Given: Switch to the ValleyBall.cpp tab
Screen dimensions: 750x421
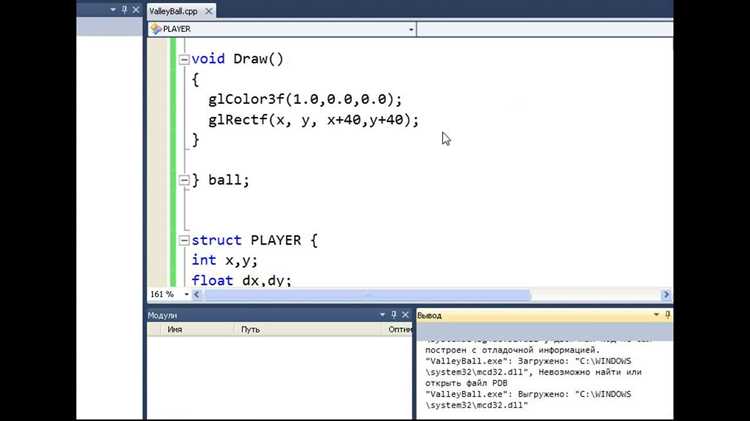Looking at the screenshot, I should [173, 11].
